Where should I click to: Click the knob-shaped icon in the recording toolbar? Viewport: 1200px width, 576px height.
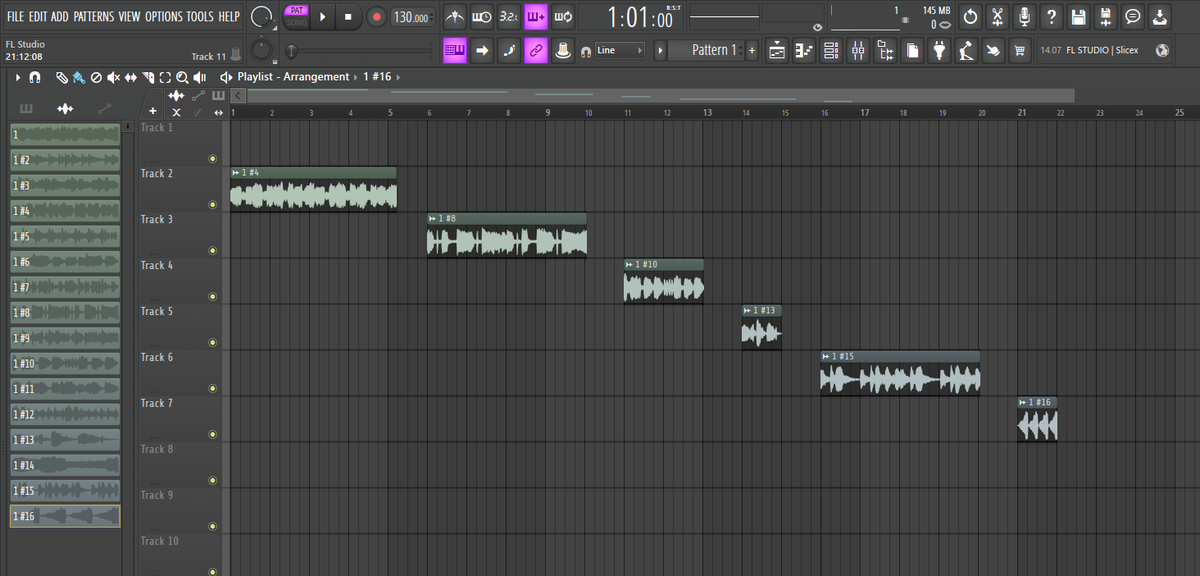pyautogui.click(x=563, y=50)
